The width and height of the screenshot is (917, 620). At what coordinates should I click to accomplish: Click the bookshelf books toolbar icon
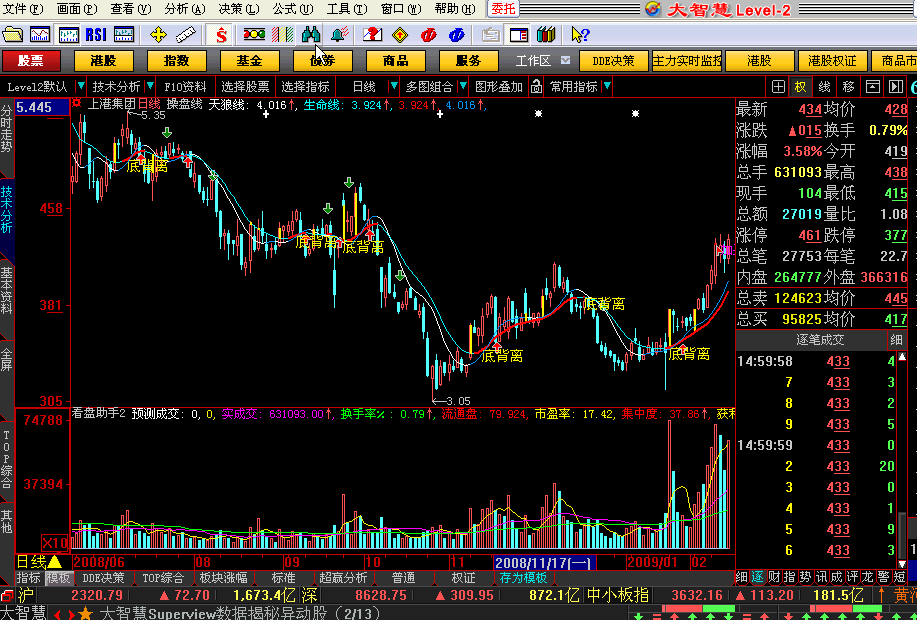[546, 35]
